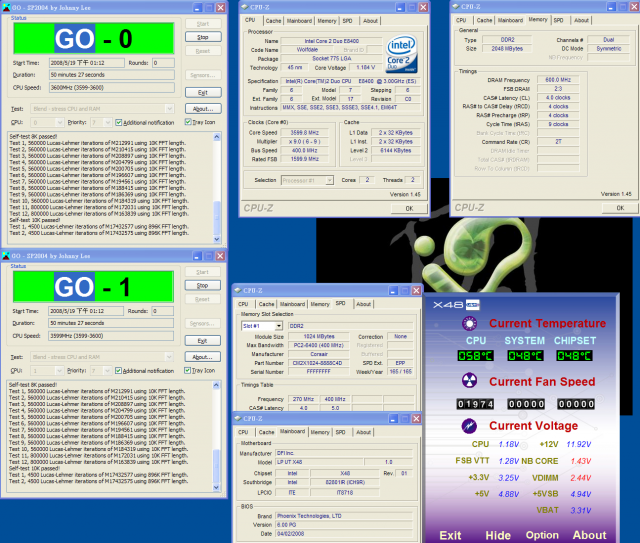Click OK in CPU-Z Memory window
Viewport: 640px width, 543px height.
coord(620,208)
